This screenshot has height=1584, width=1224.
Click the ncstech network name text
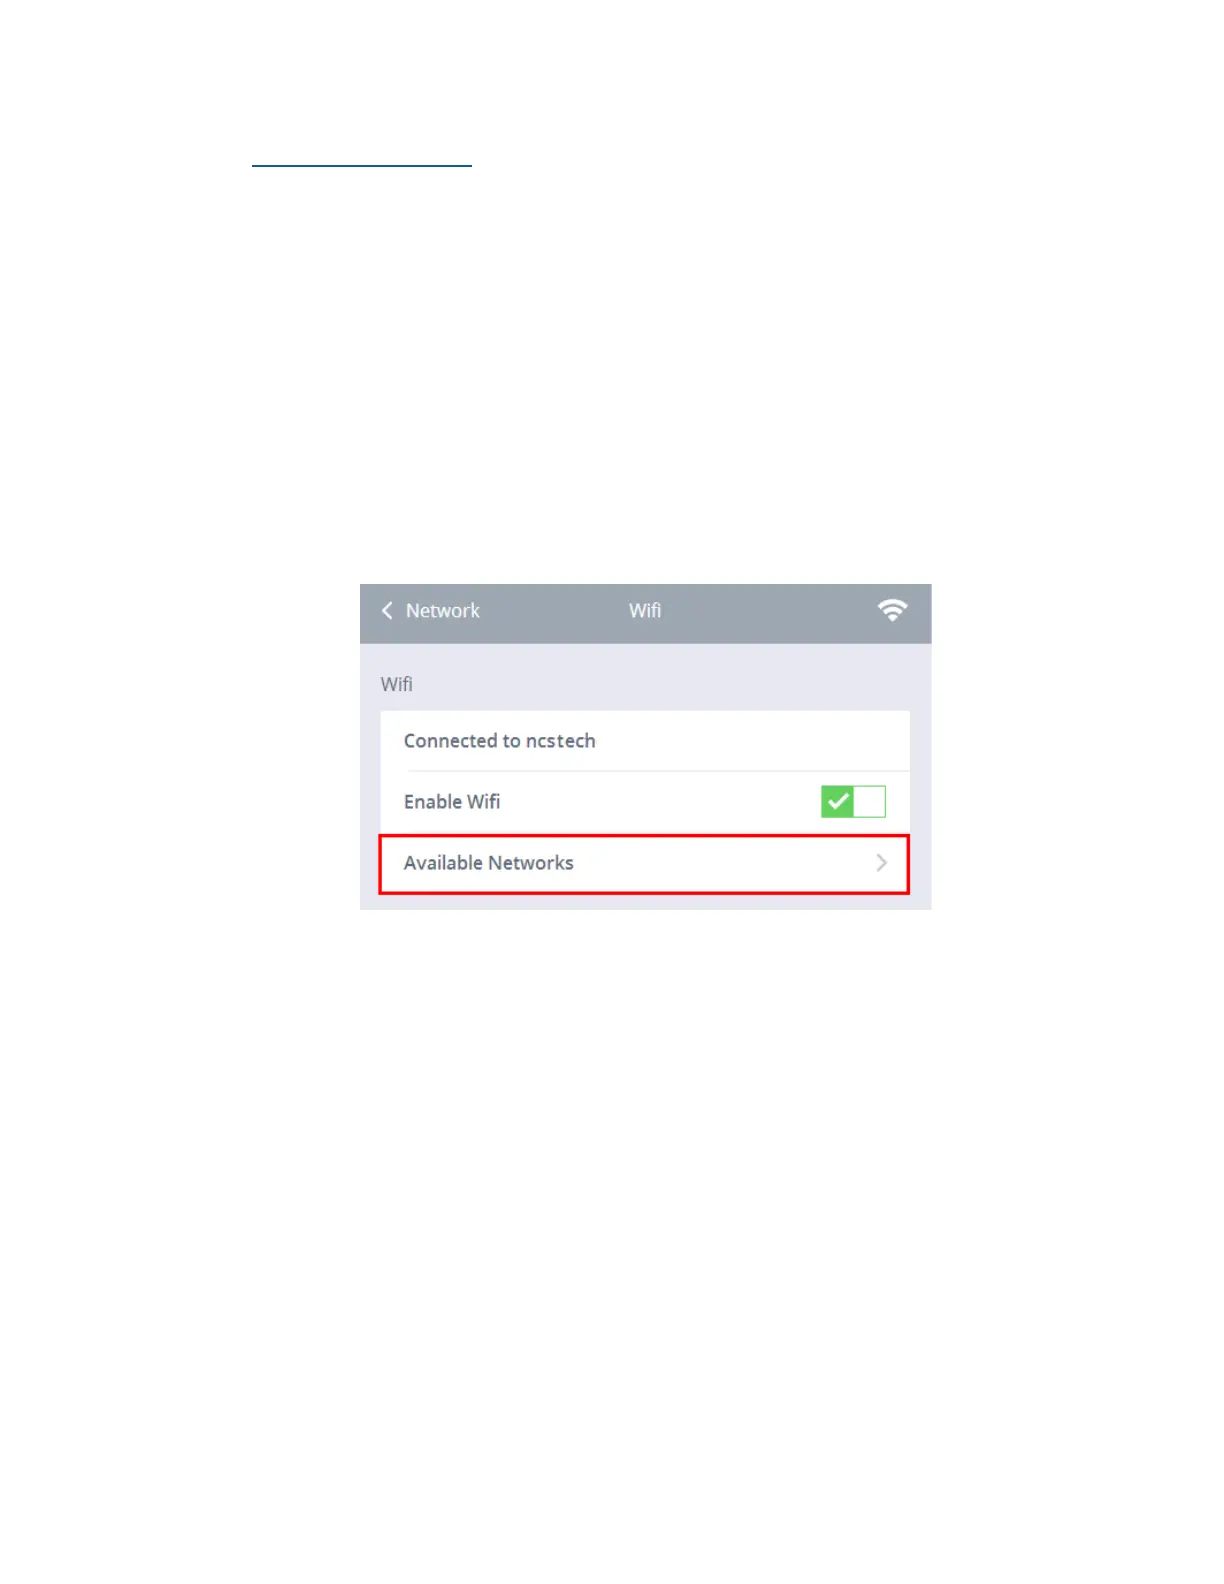click(x=561, y=741)
